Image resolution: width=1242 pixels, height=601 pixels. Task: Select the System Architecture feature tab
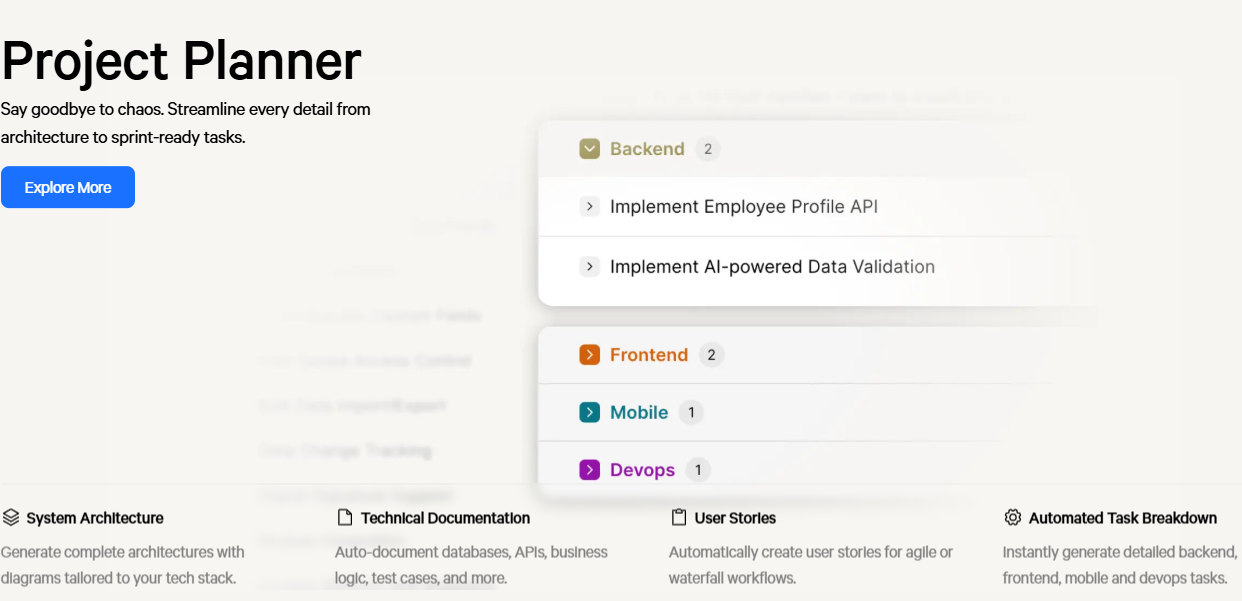[x=95, y=518]
